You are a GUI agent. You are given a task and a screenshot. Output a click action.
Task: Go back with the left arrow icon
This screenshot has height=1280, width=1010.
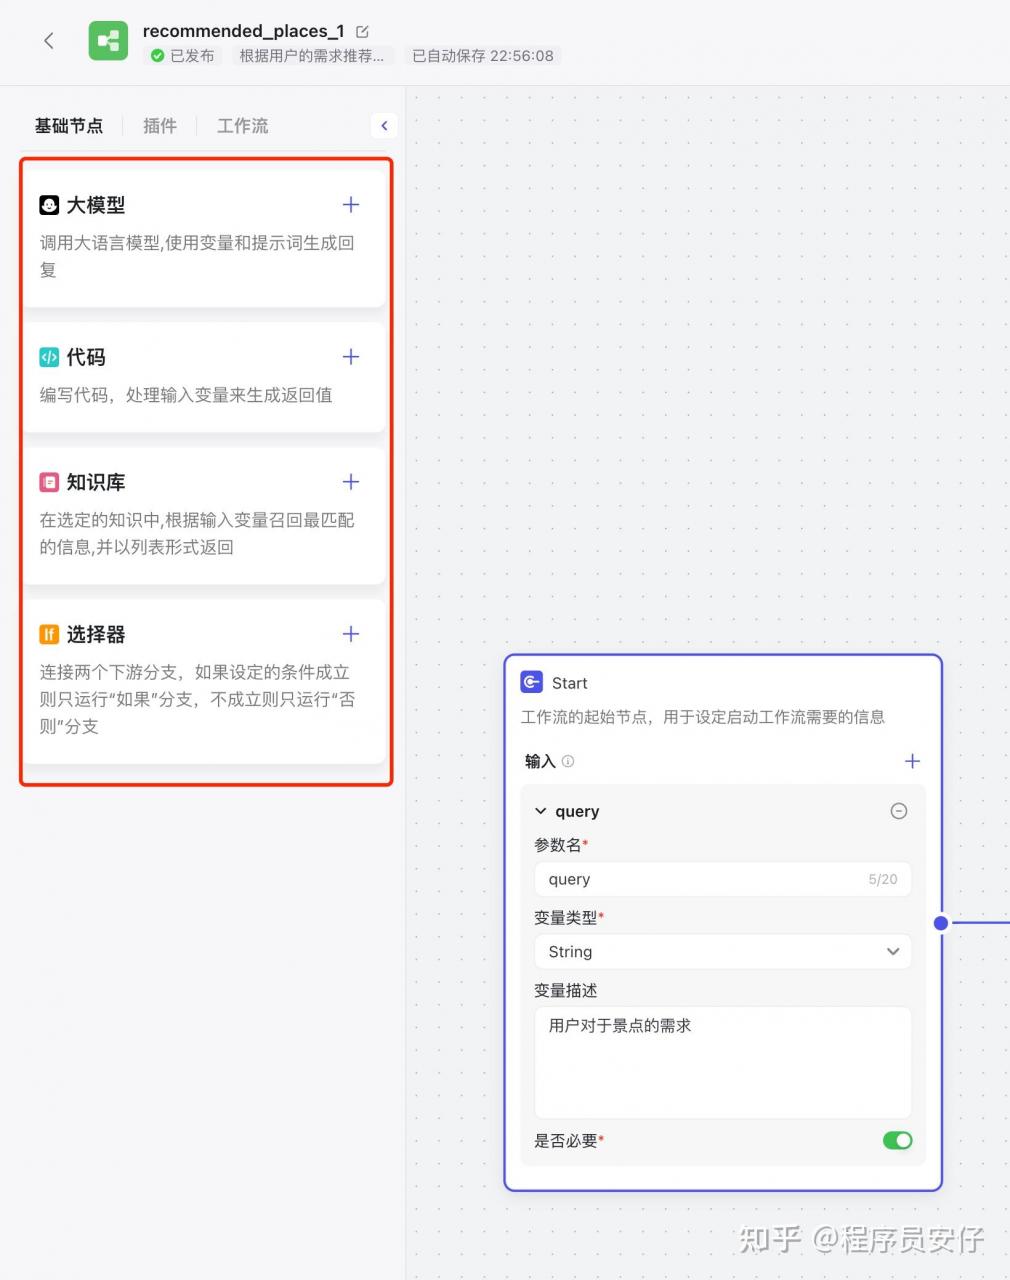click(49, 41)
